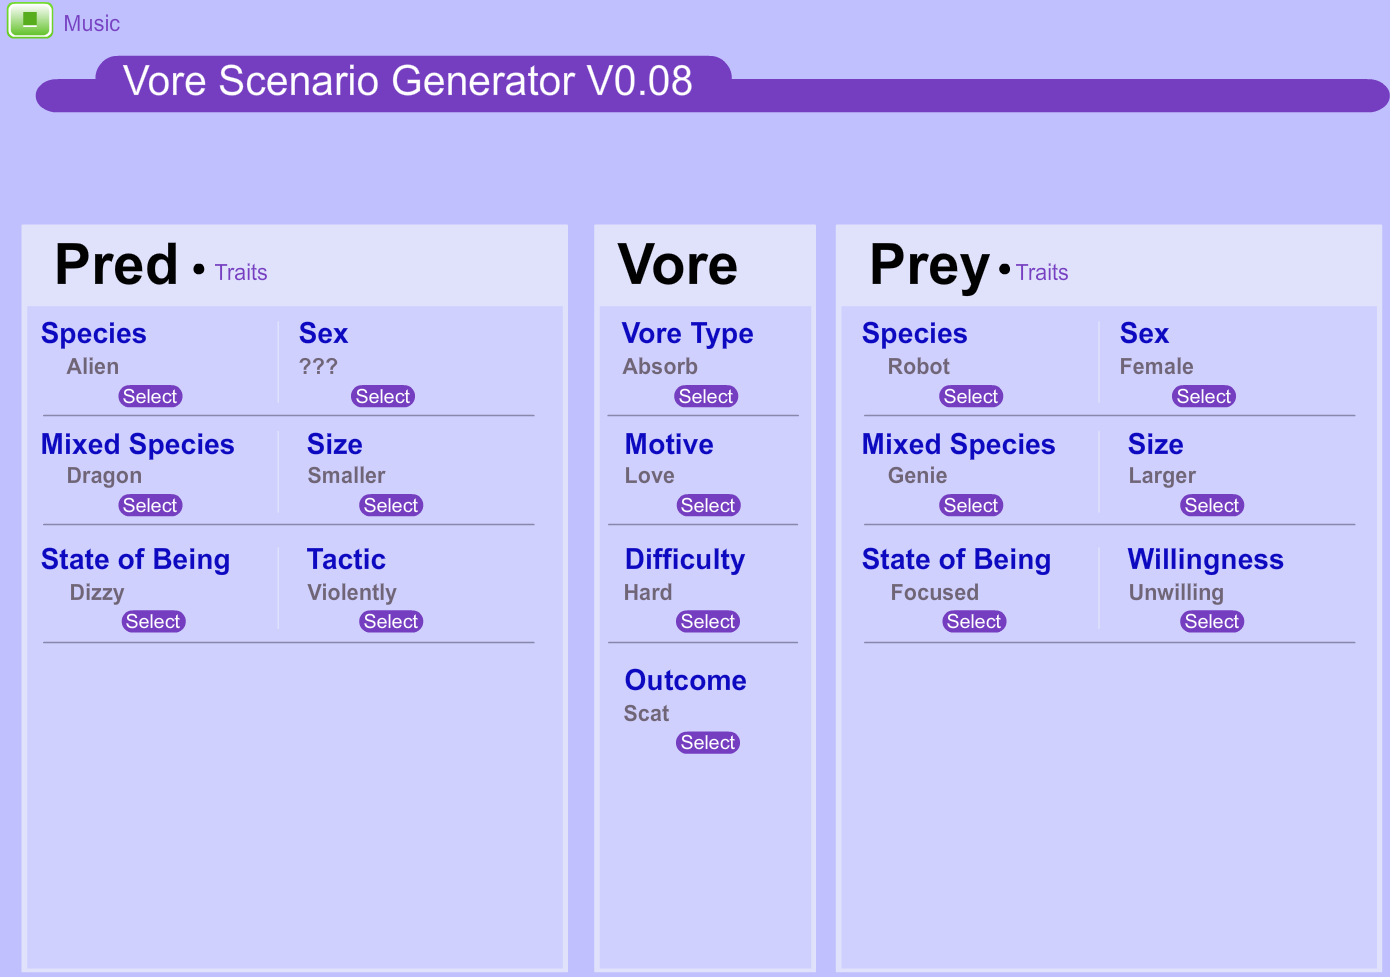Toggle the green Music button icon
The height and width of the screenshot is (977, 1390).
(30, 21)
